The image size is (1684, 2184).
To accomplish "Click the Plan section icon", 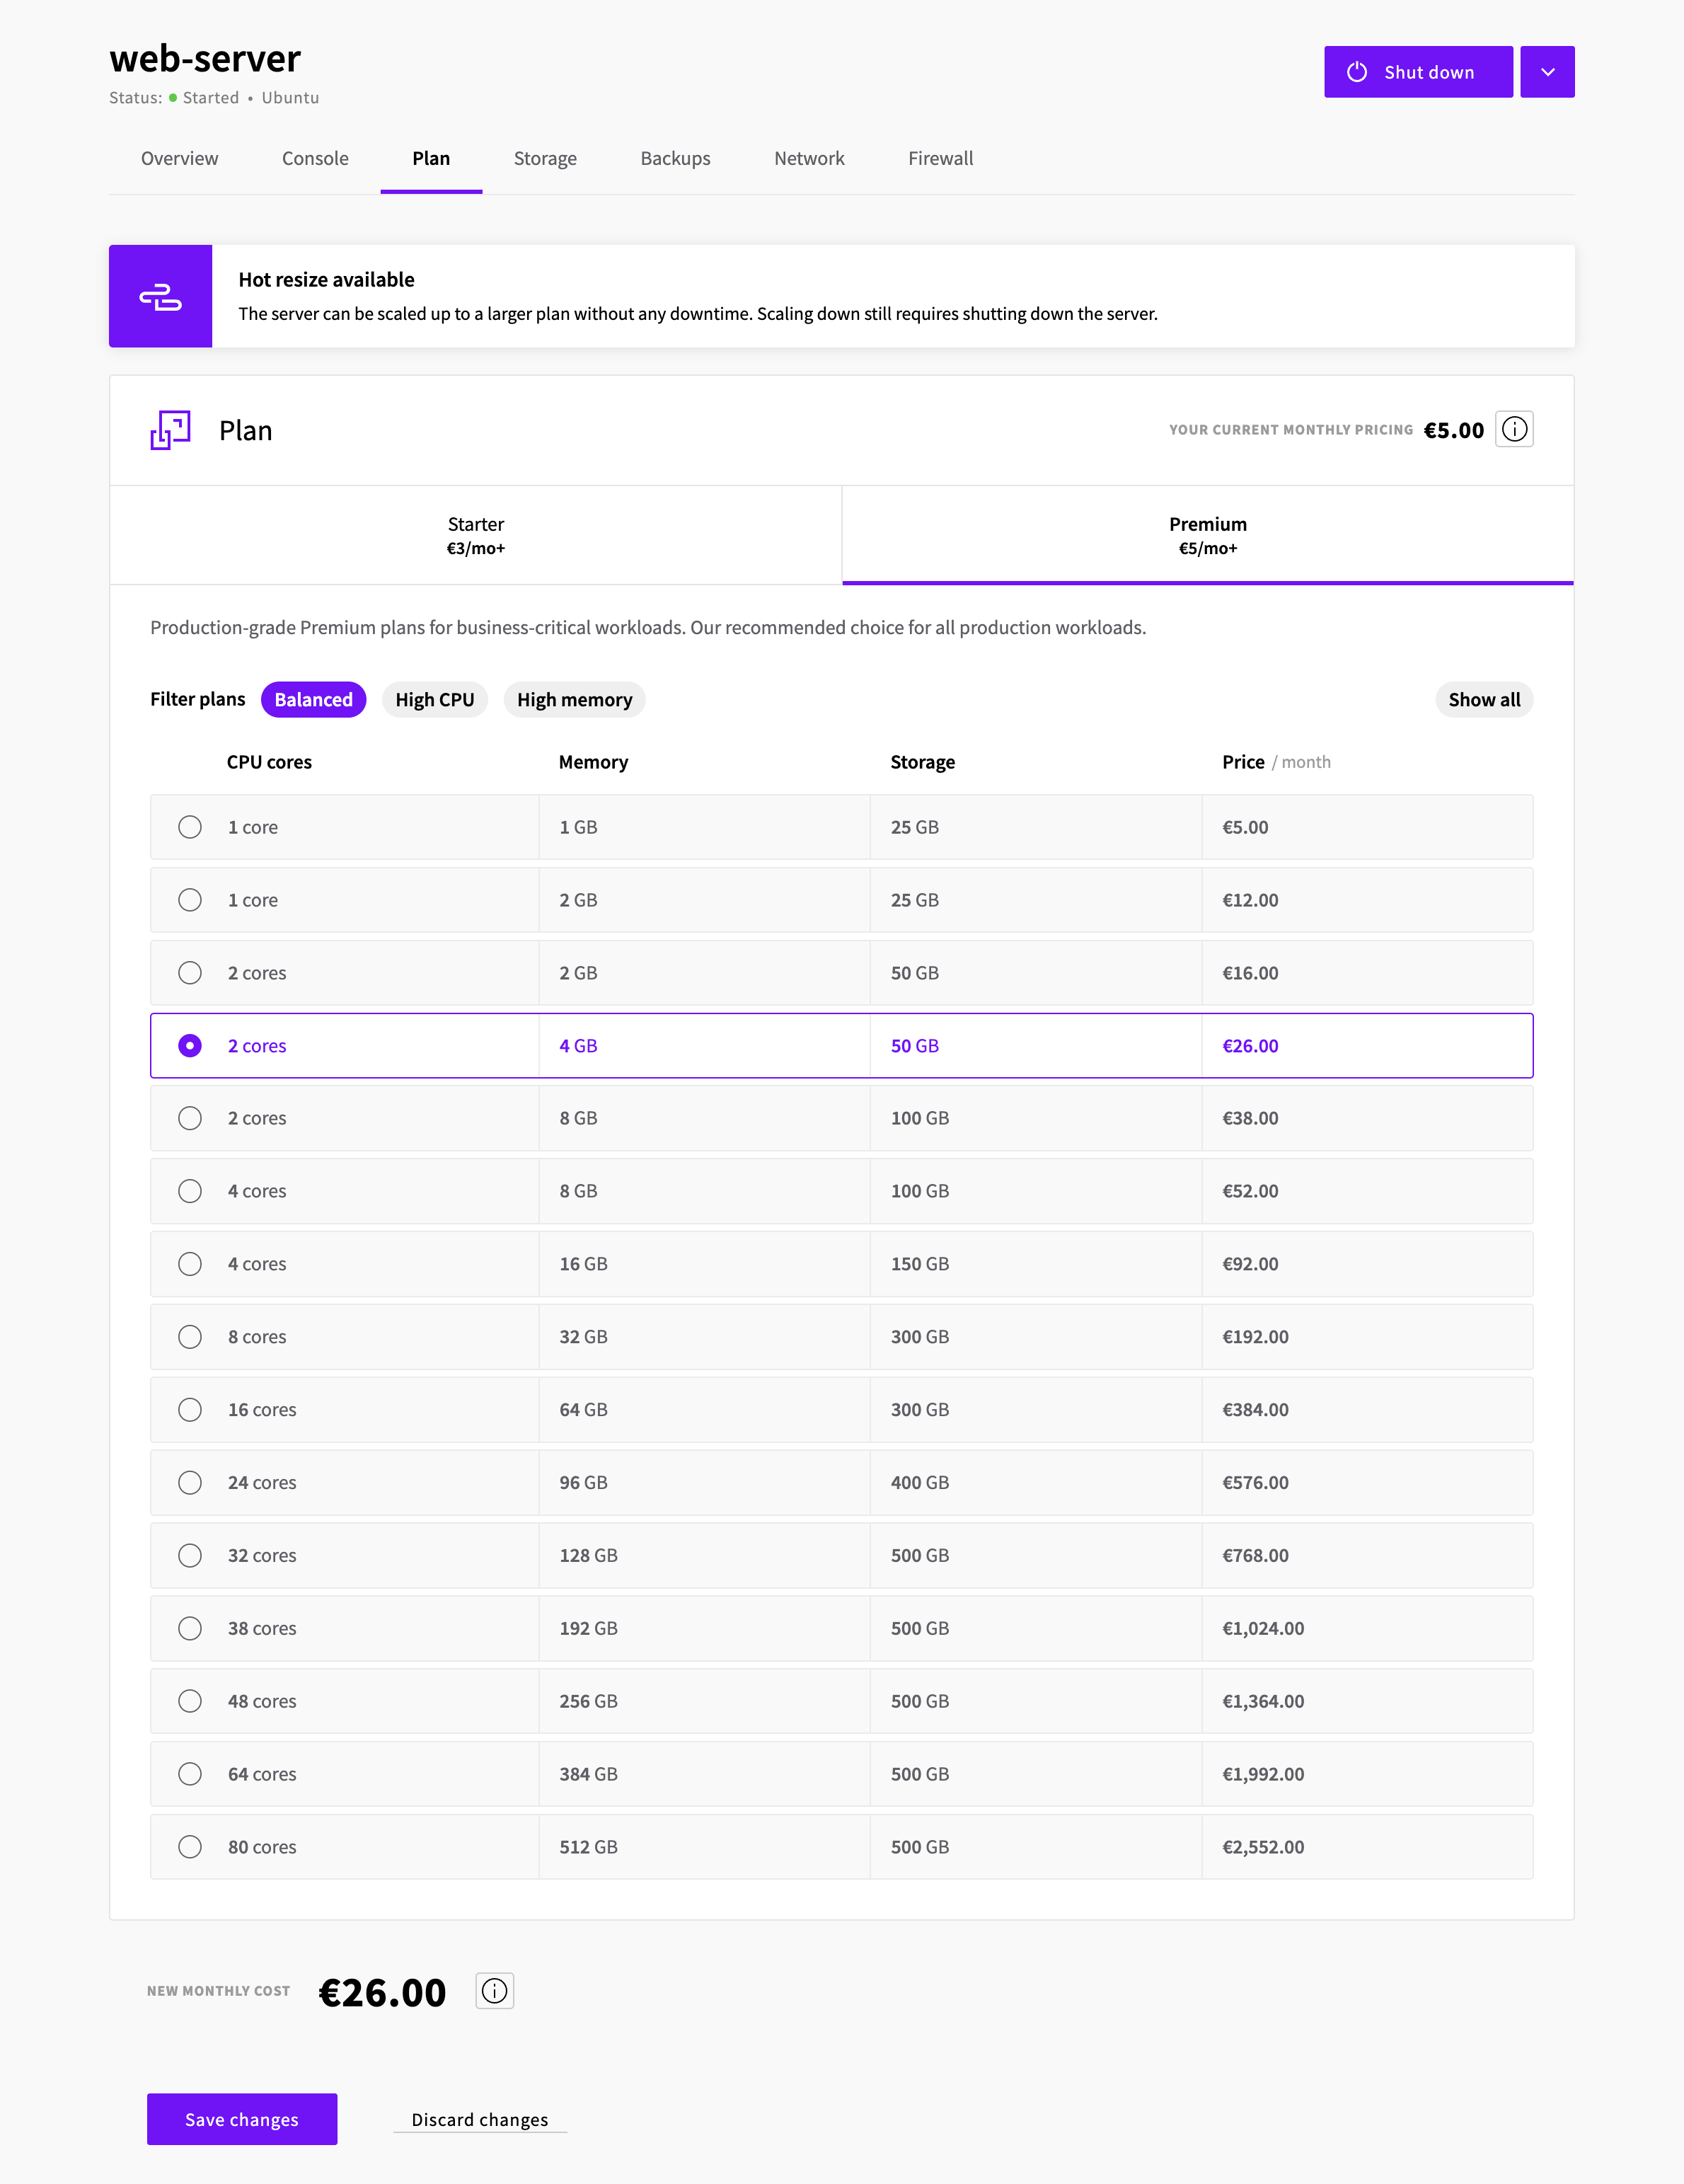I will click(x=171, y=430).
